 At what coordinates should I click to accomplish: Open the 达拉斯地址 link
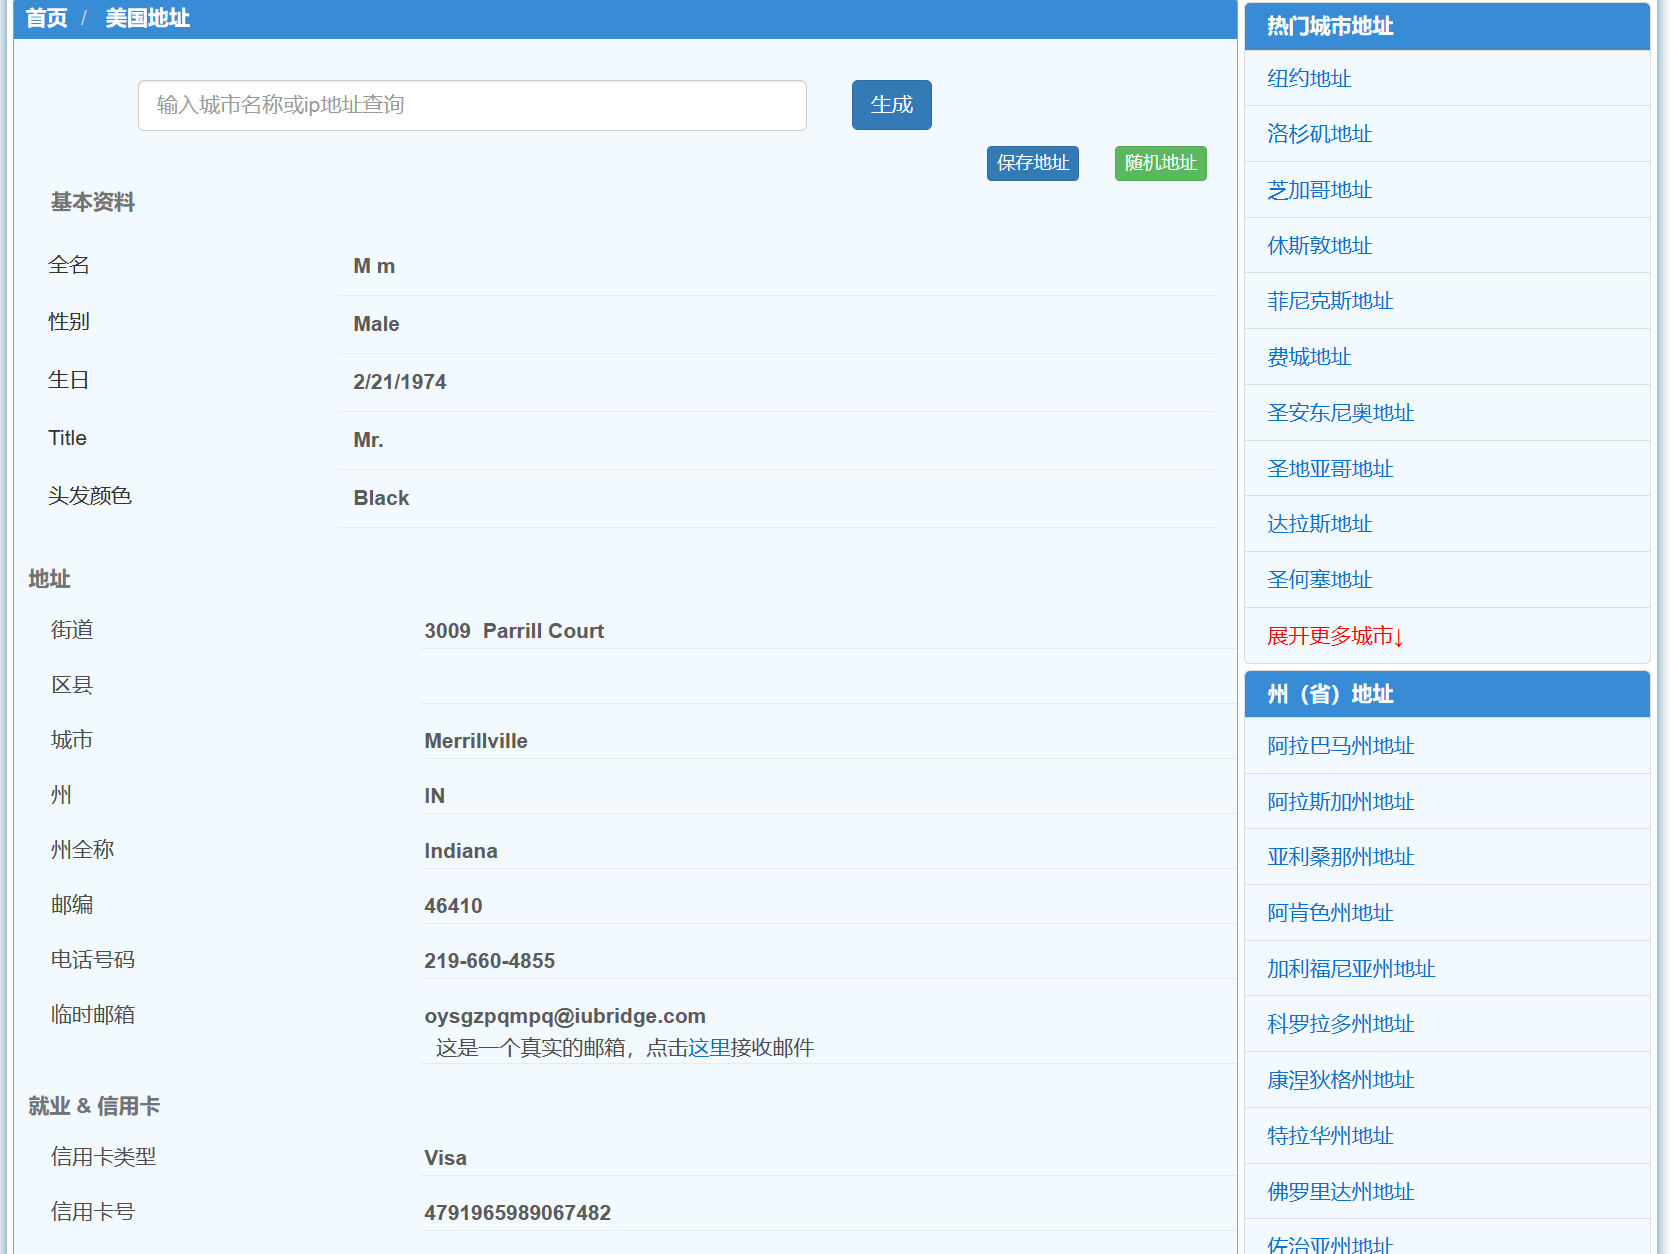click(1319, 524)
